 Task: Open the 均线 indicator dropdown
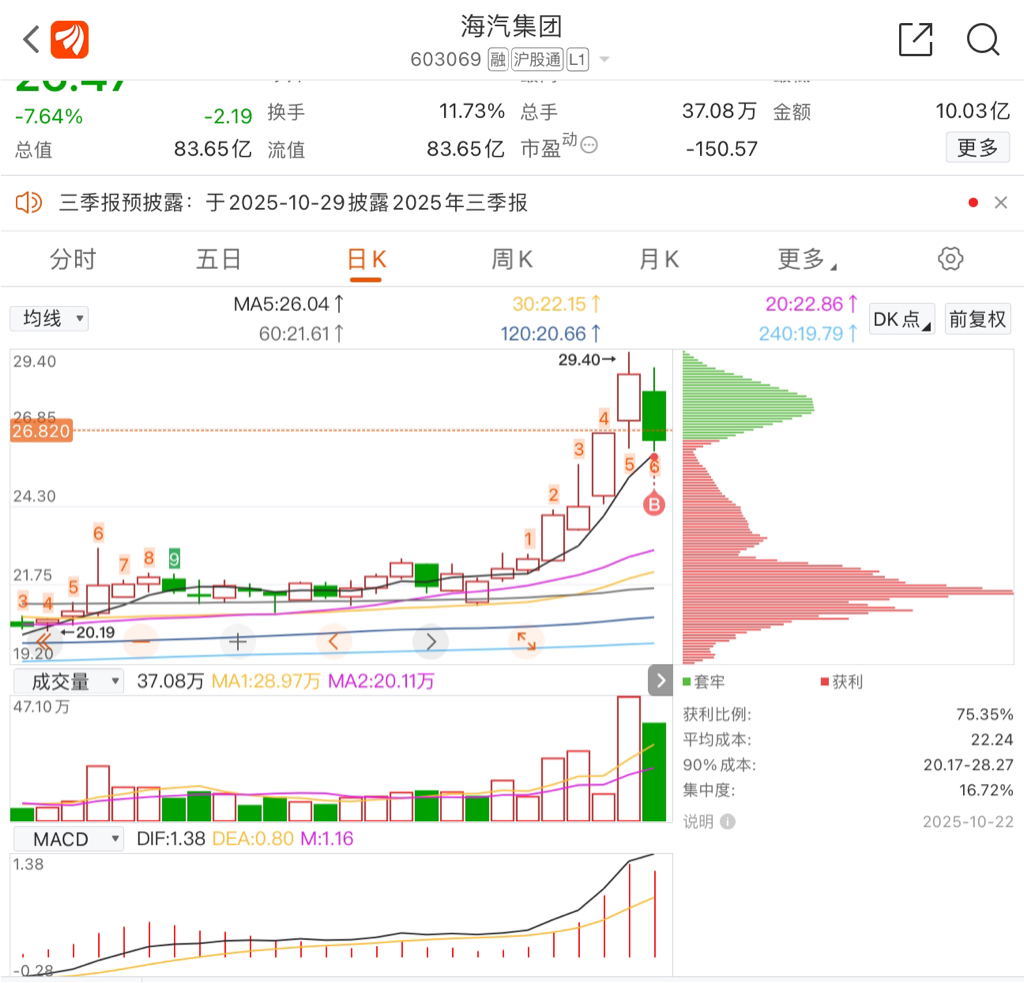[x=50, y=319]
